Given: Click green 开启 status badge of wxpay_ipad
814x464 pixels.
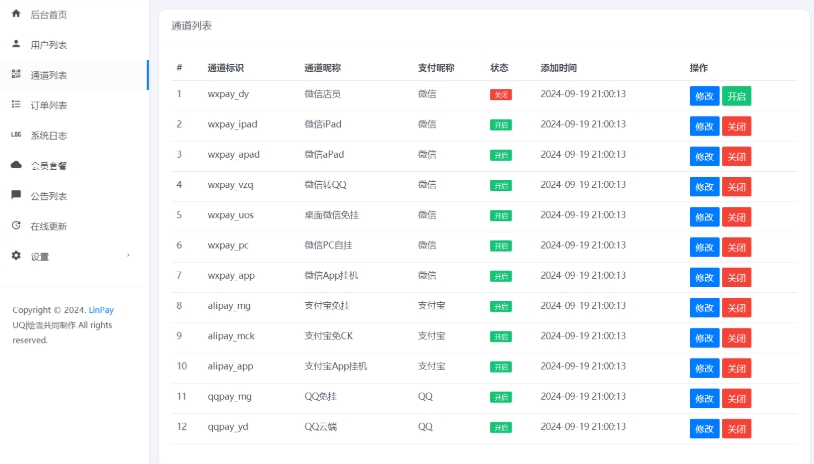Looking at the screenshot, I should click(x=501, y=125).
